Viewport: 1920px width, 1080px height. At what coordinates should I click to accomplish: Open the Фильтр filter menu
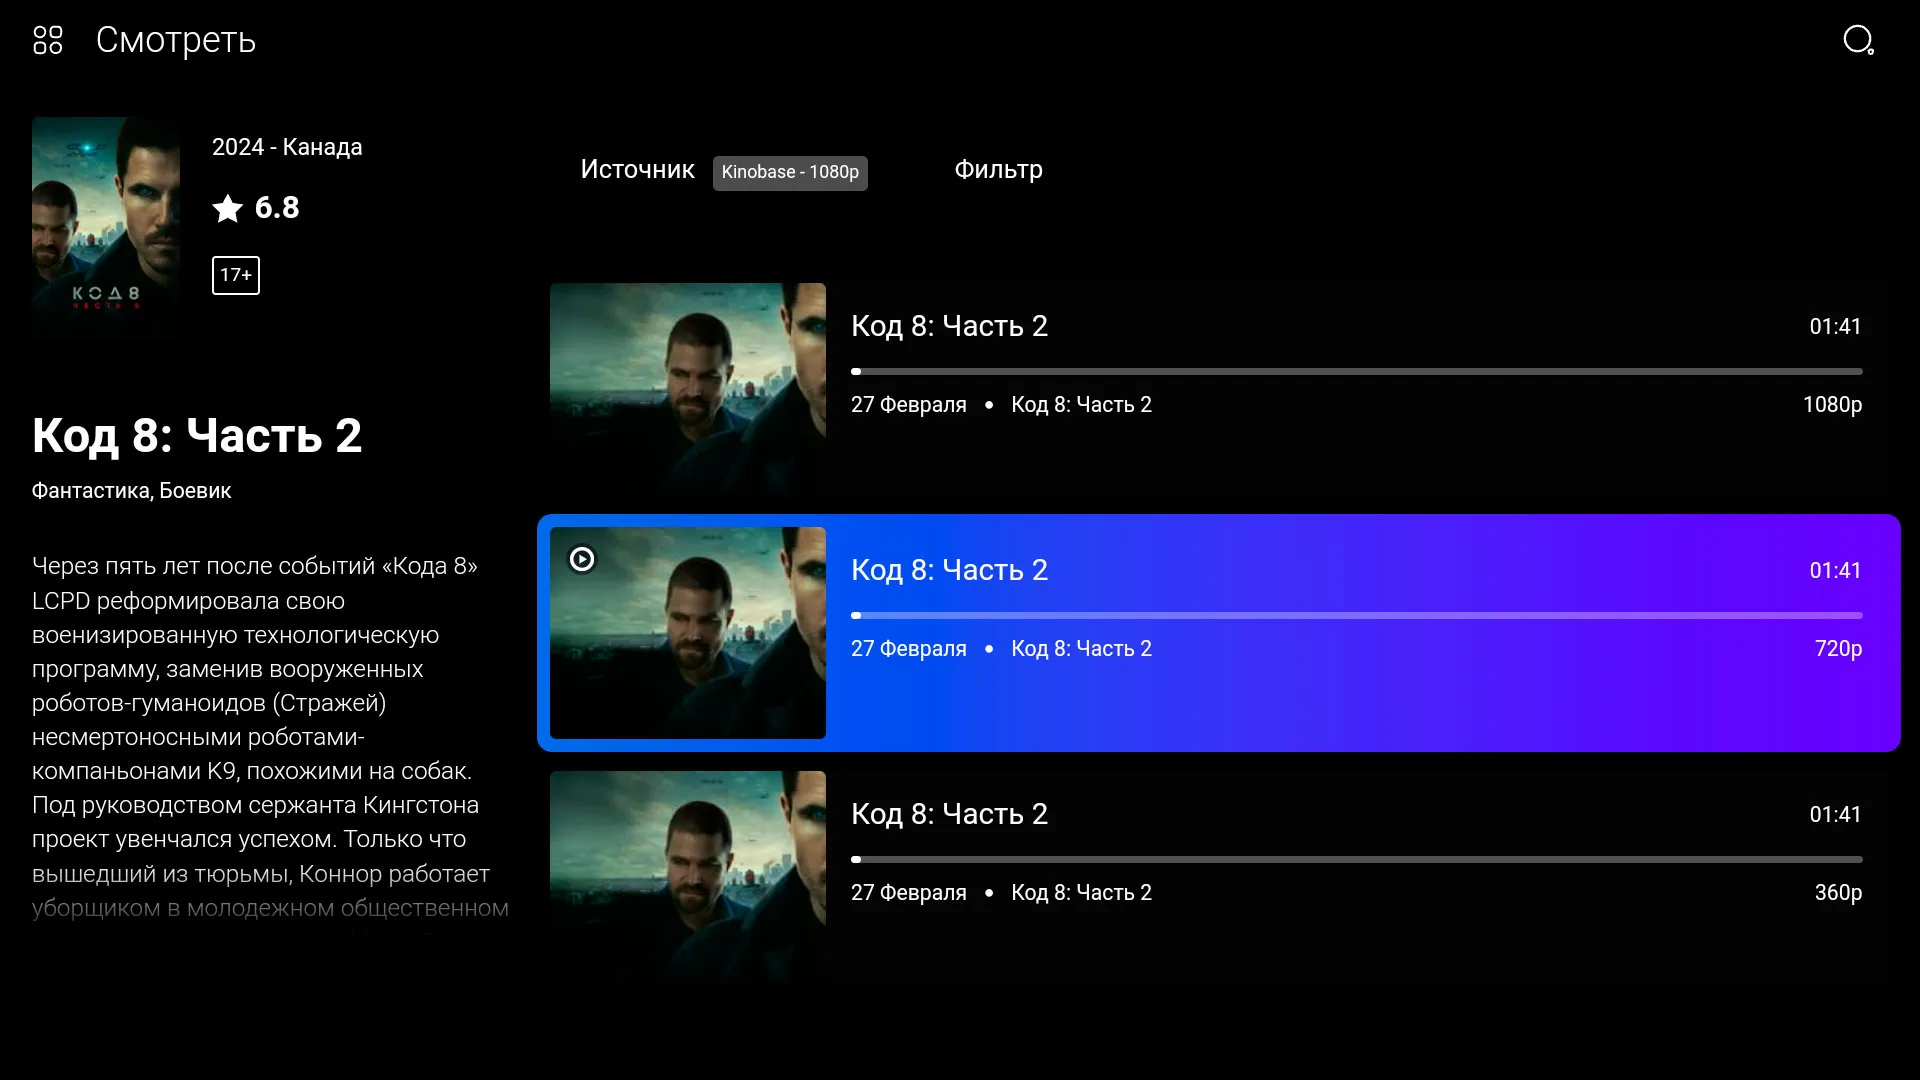[998, 169]
